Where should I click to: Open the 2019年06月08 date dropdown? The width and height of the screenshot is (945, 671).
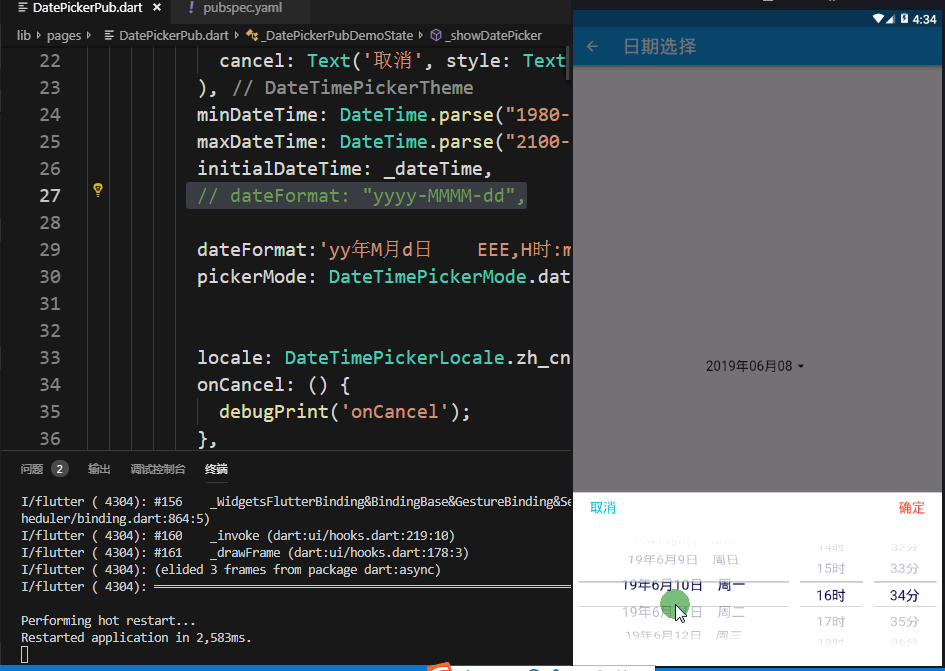[755, 366]
